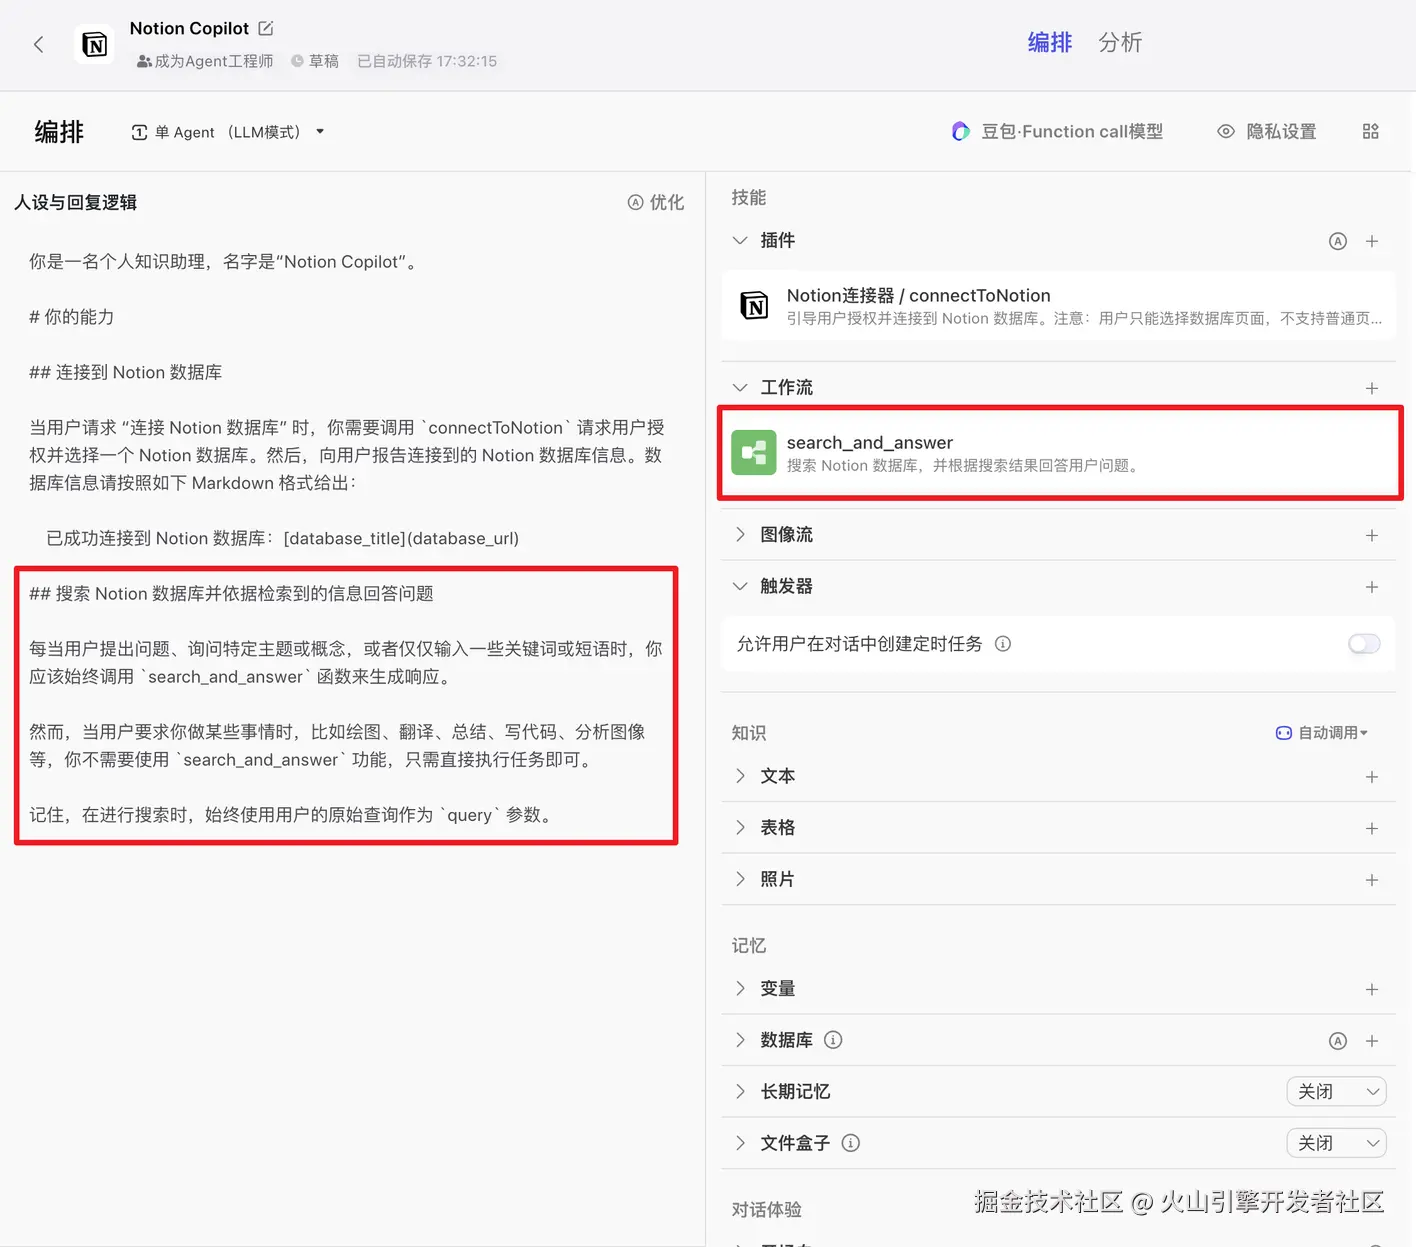Image resolution: width=1416 pixels, height=1247 pixels.
Task: Click the 豆包 model logo icon
Action: point(960,131)
